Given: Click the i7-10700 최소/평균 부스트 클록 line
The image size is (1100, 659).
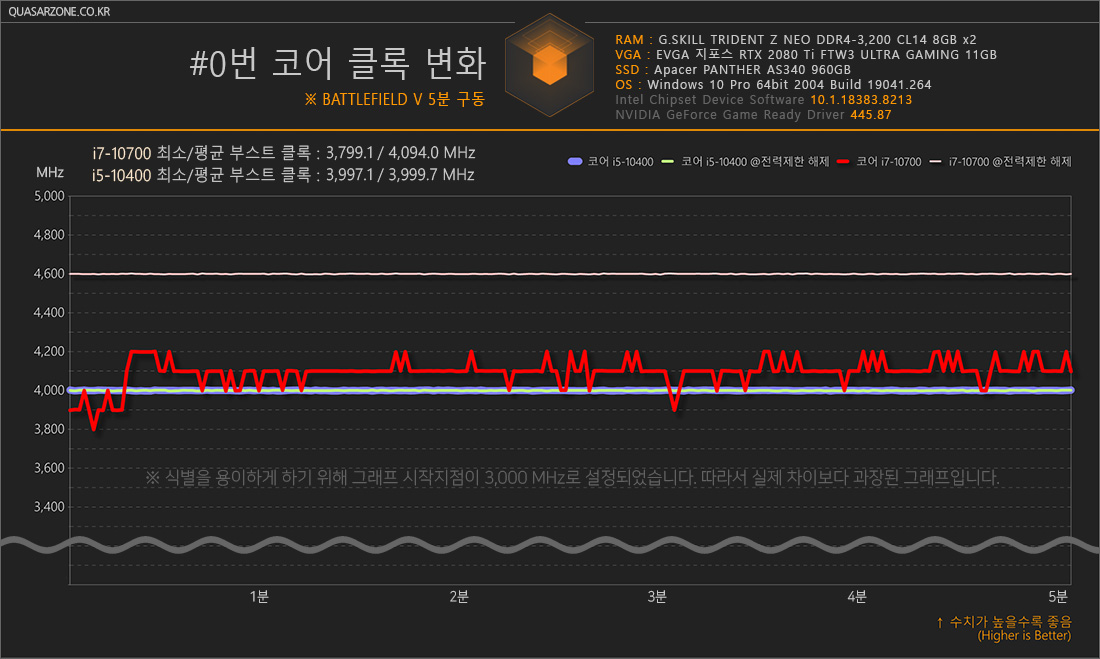Looking at the screenshot, I should tap(283, 152).
